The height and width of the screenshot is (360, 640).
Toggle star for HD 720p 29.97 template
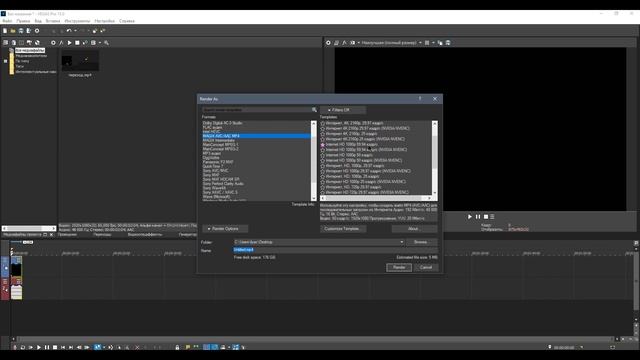pos(323,187)
